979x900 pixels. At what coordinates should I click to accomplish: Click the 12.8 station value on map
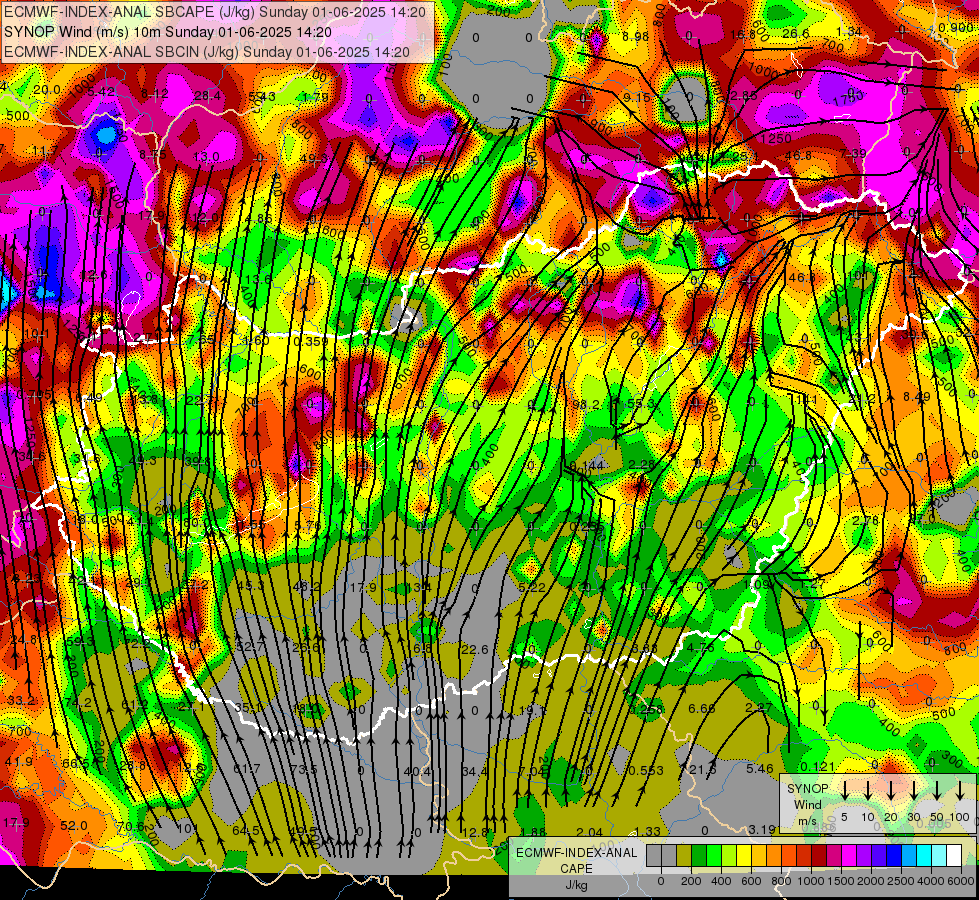(x=476, y=832)
